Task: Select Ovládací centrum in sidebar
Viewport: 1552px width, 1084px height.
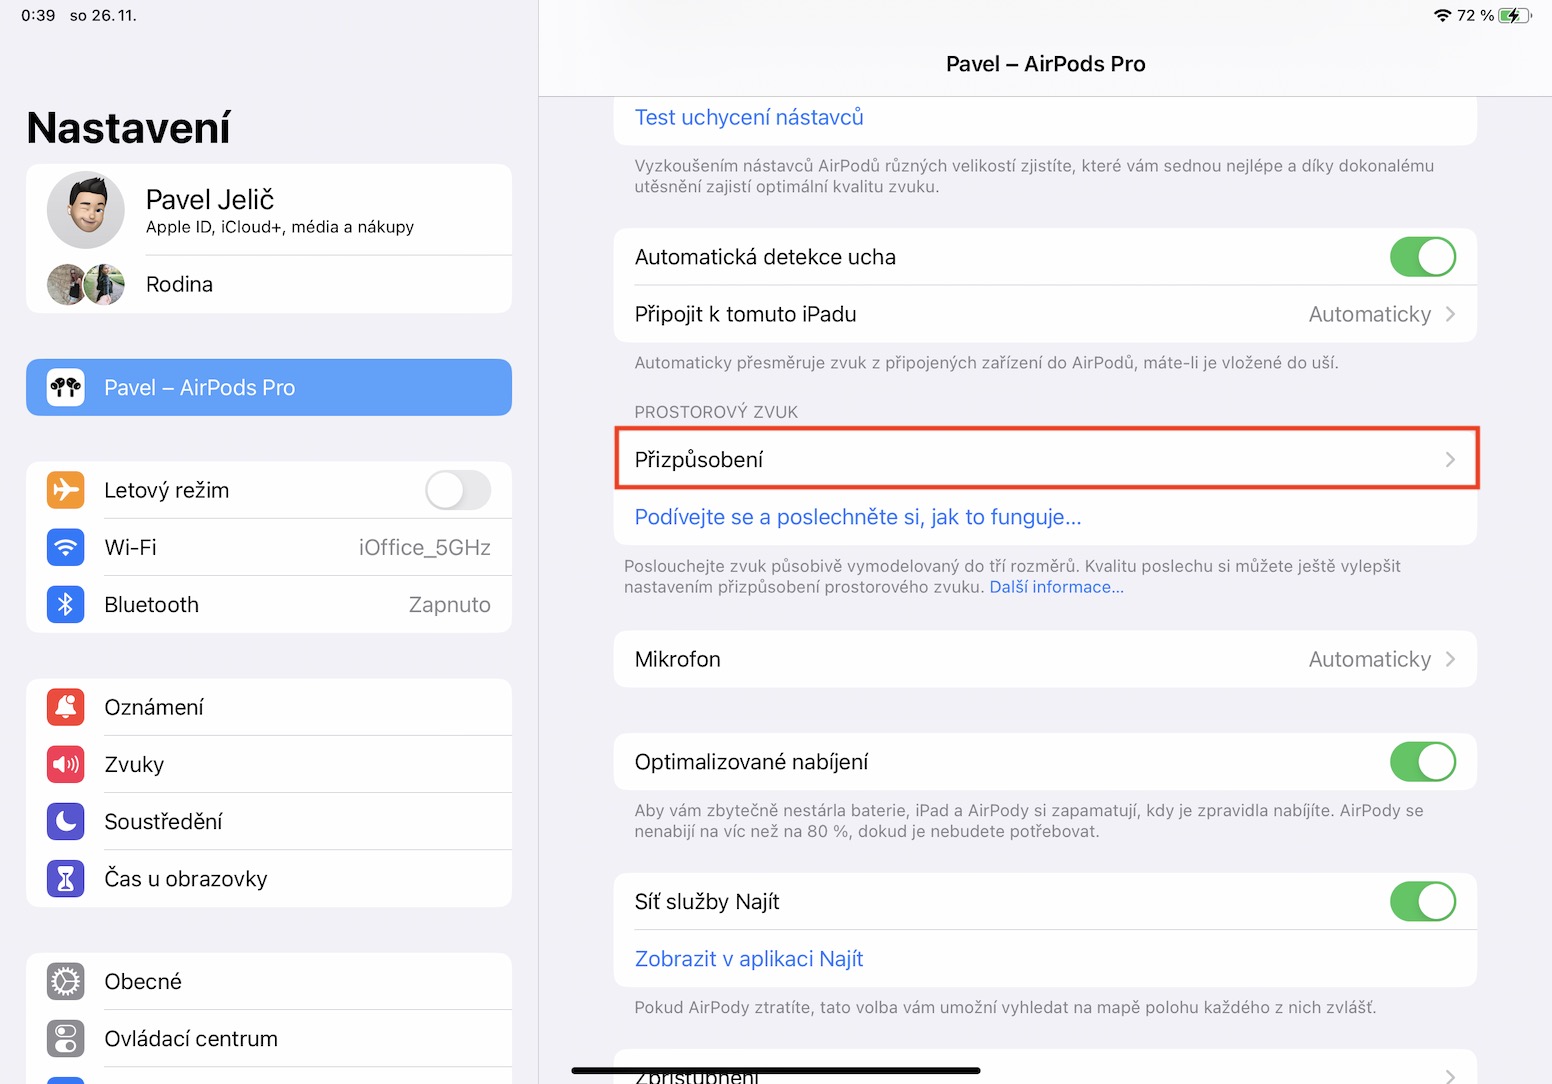Action: (x=191, y=1038)
